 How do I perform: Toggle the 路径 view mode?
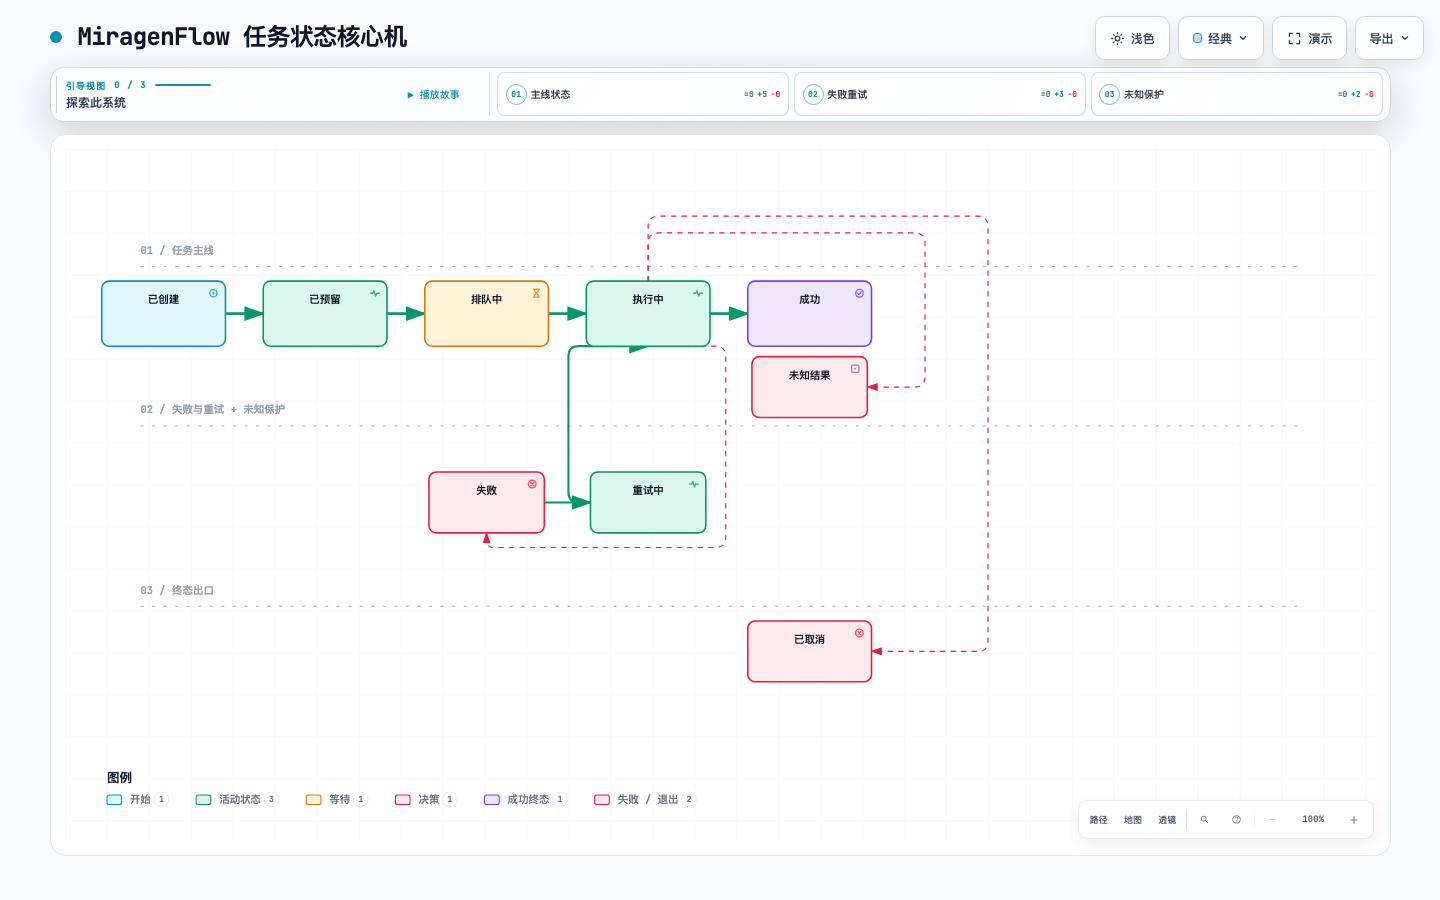(1098, 820)
